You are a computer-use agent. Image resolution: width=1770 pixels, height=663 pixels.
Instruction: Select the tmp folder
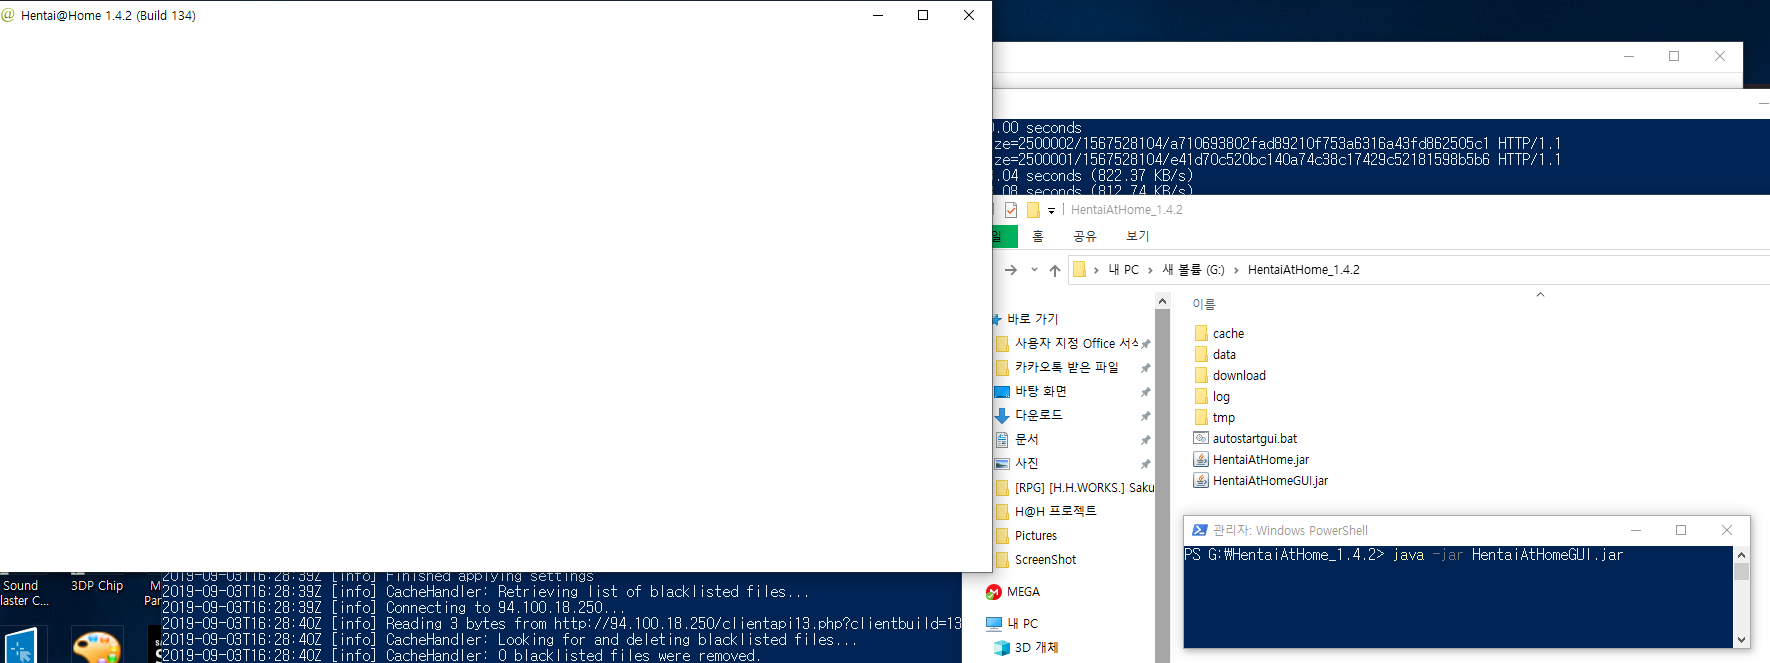coord(1223,417)
